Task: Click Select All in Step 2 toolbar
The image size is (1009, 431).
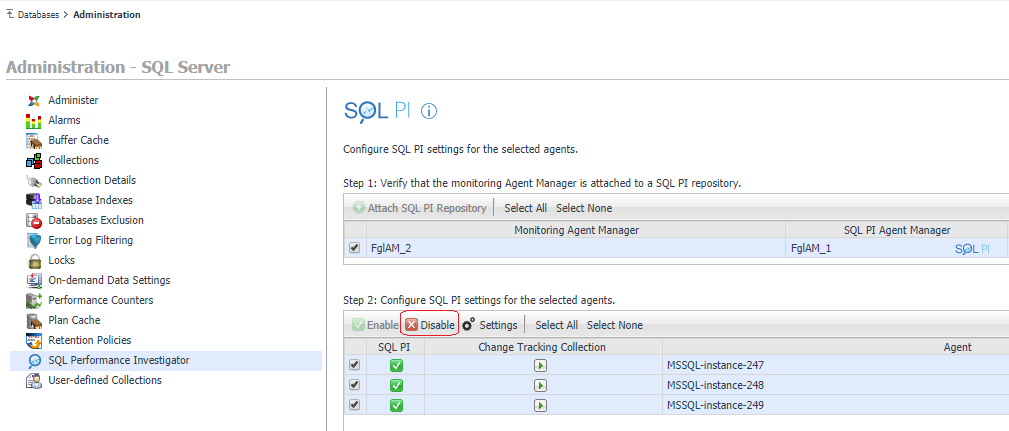Action: pos(557,325)
